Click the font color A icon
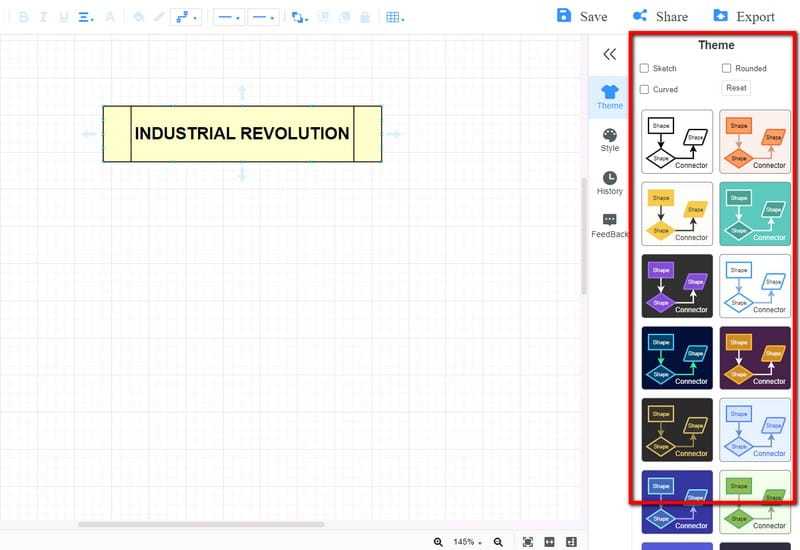The height and width of the screenshot is (550, 800). pyautogui.click(x=110, y=17)
